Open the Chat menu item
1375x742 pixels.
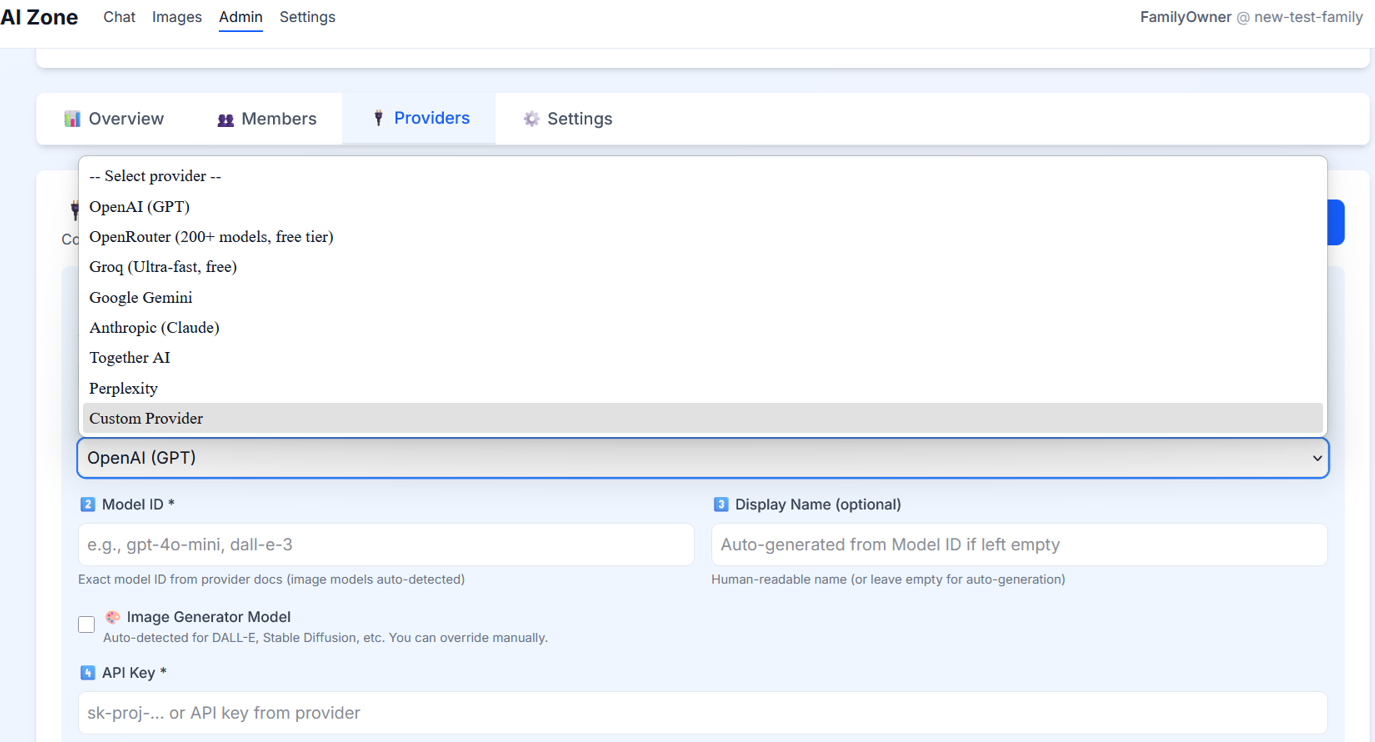pos(119,17)
